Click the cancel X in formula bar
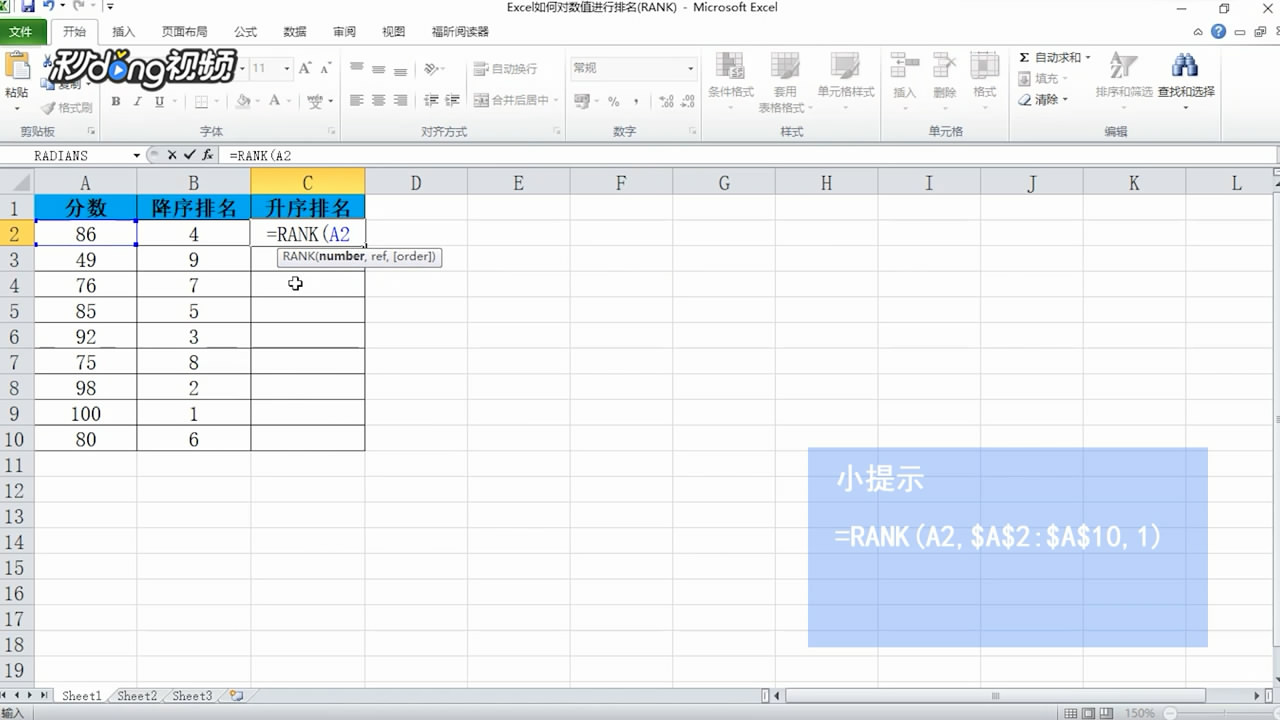The width and height of the screenshot is (1280, 720). click(172, 155)
